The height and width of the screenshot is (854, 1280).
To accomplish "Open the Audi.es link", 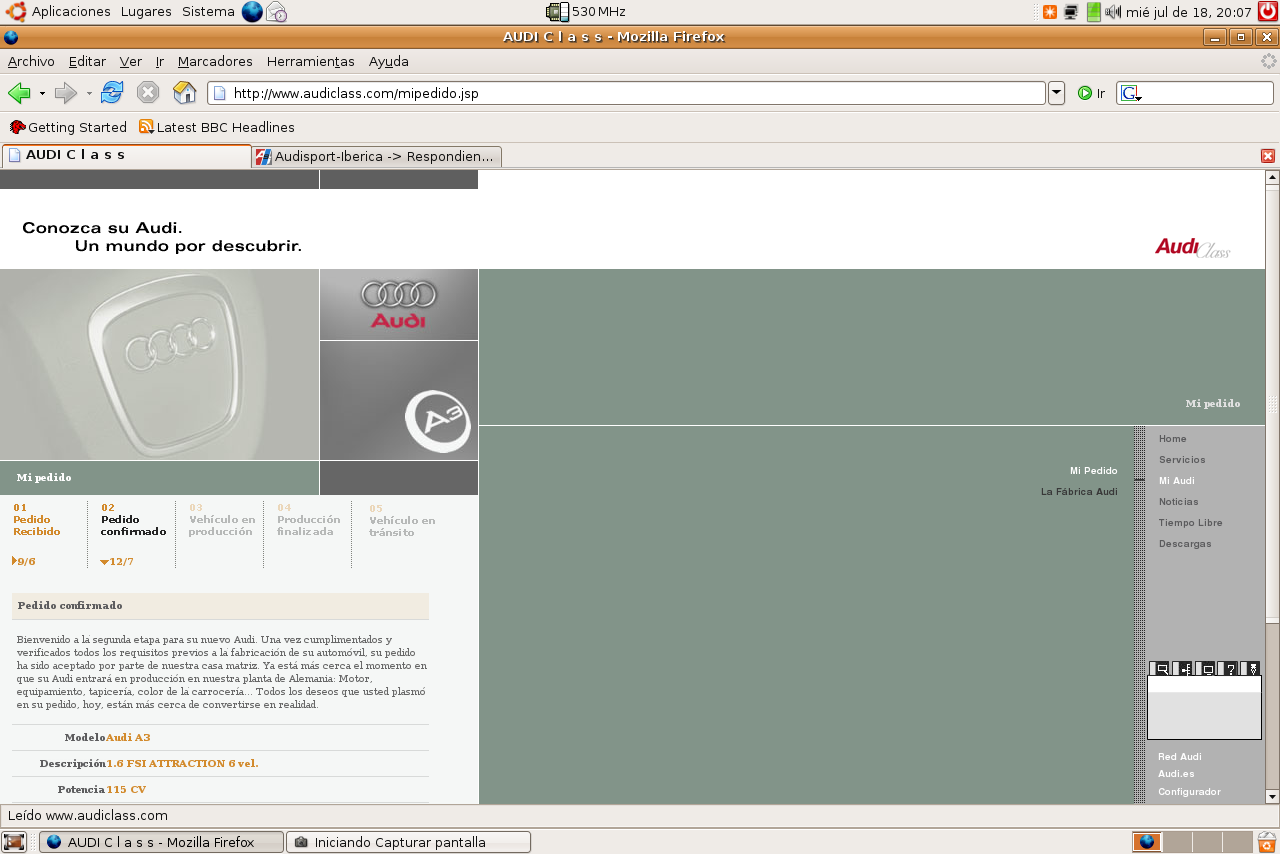I will tap(1176, 774).
